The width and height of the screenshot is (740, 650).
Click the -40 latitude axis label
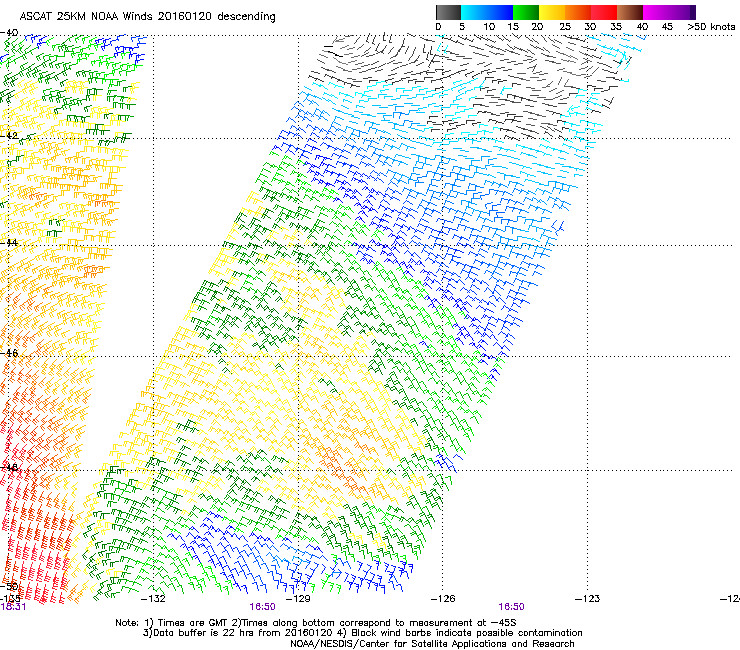[x=9, y=33]
